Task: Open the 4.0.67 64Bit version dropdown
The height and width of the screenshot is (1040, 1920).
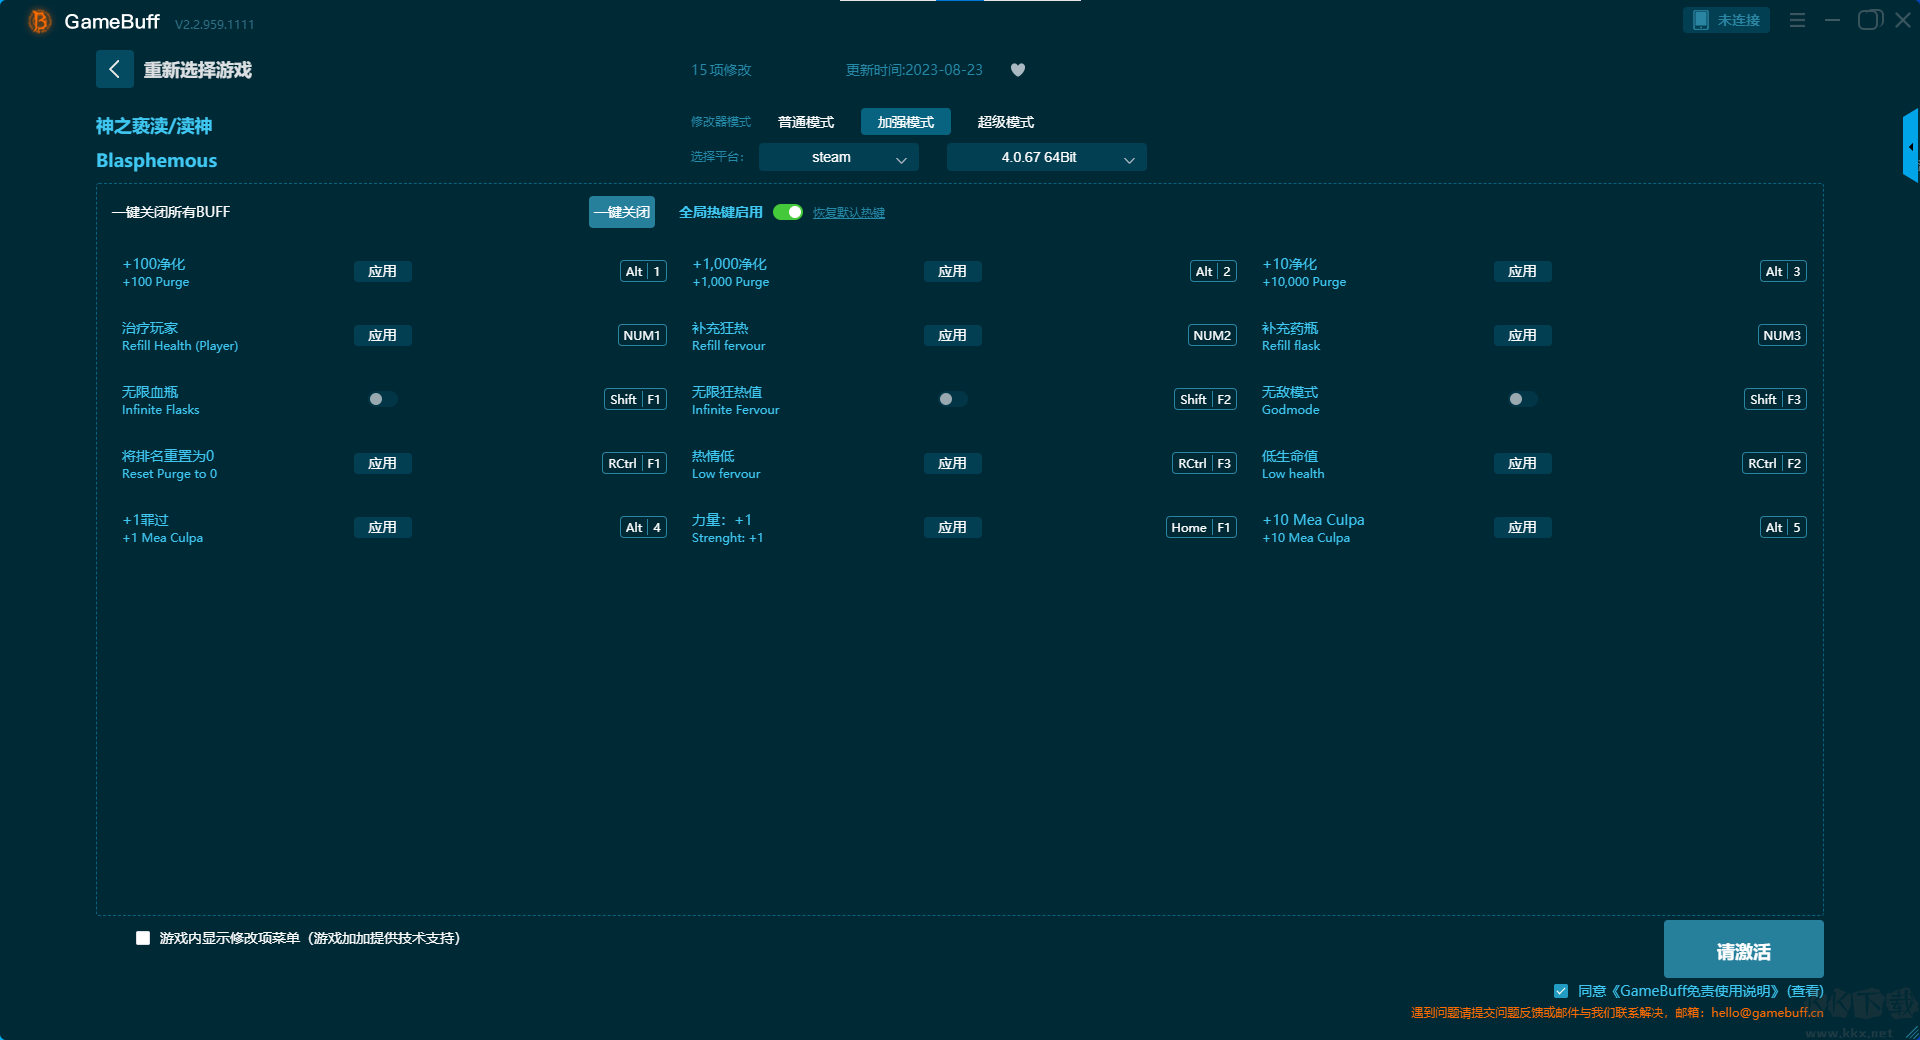Action: 1046,158
